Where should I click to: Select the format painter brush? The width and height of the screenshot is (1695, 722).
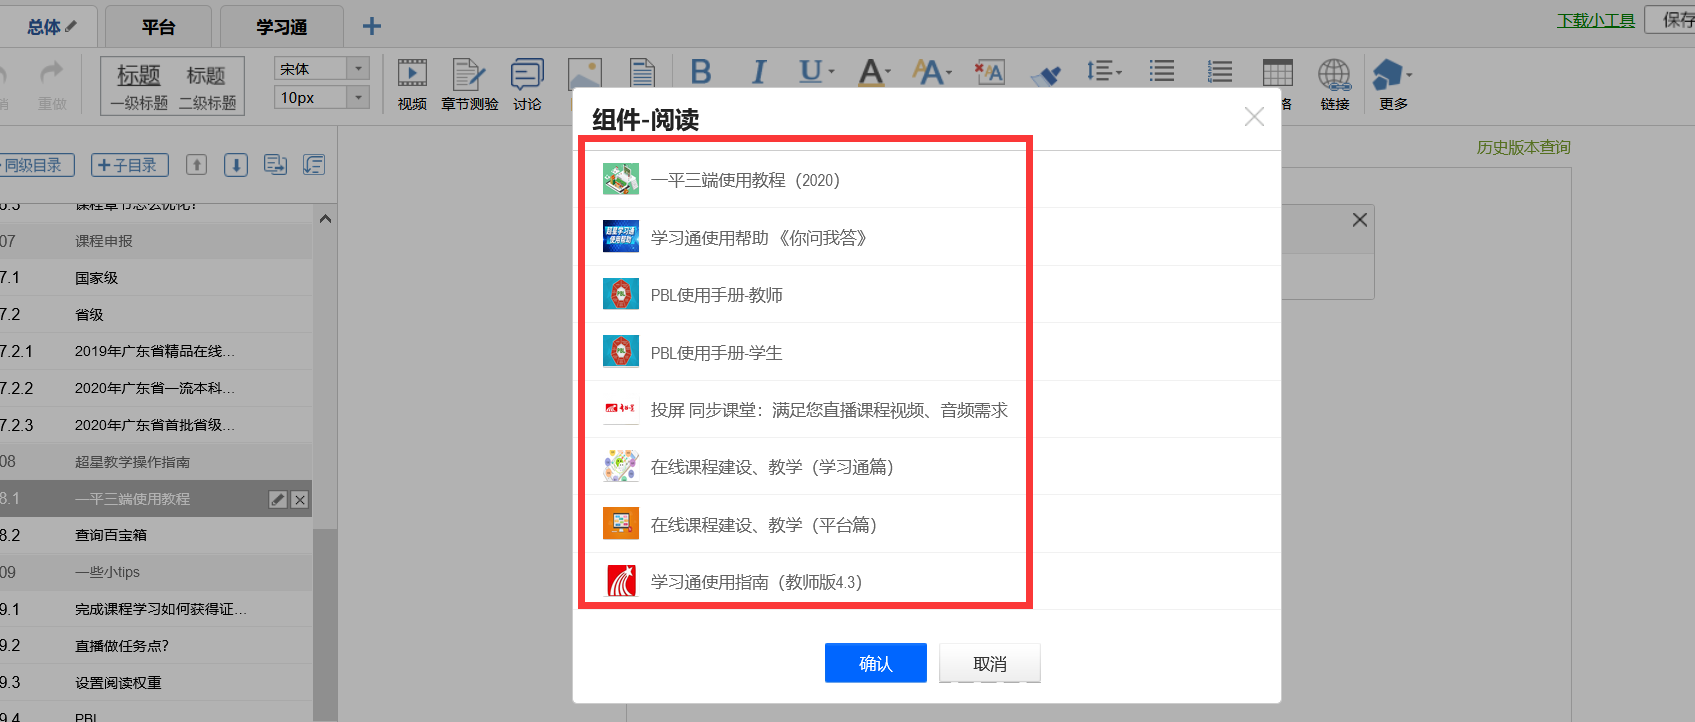coord(1047,75)
